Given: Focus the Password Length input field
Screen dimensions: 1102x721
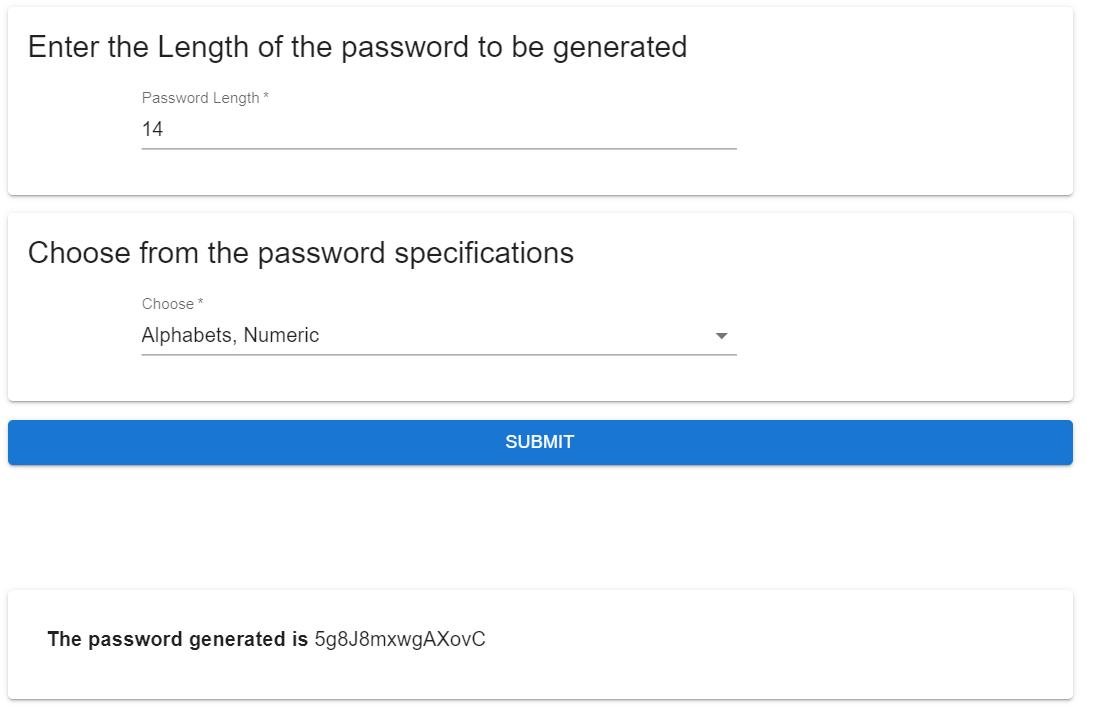Looking at the screenshot, I should point(438,130).
